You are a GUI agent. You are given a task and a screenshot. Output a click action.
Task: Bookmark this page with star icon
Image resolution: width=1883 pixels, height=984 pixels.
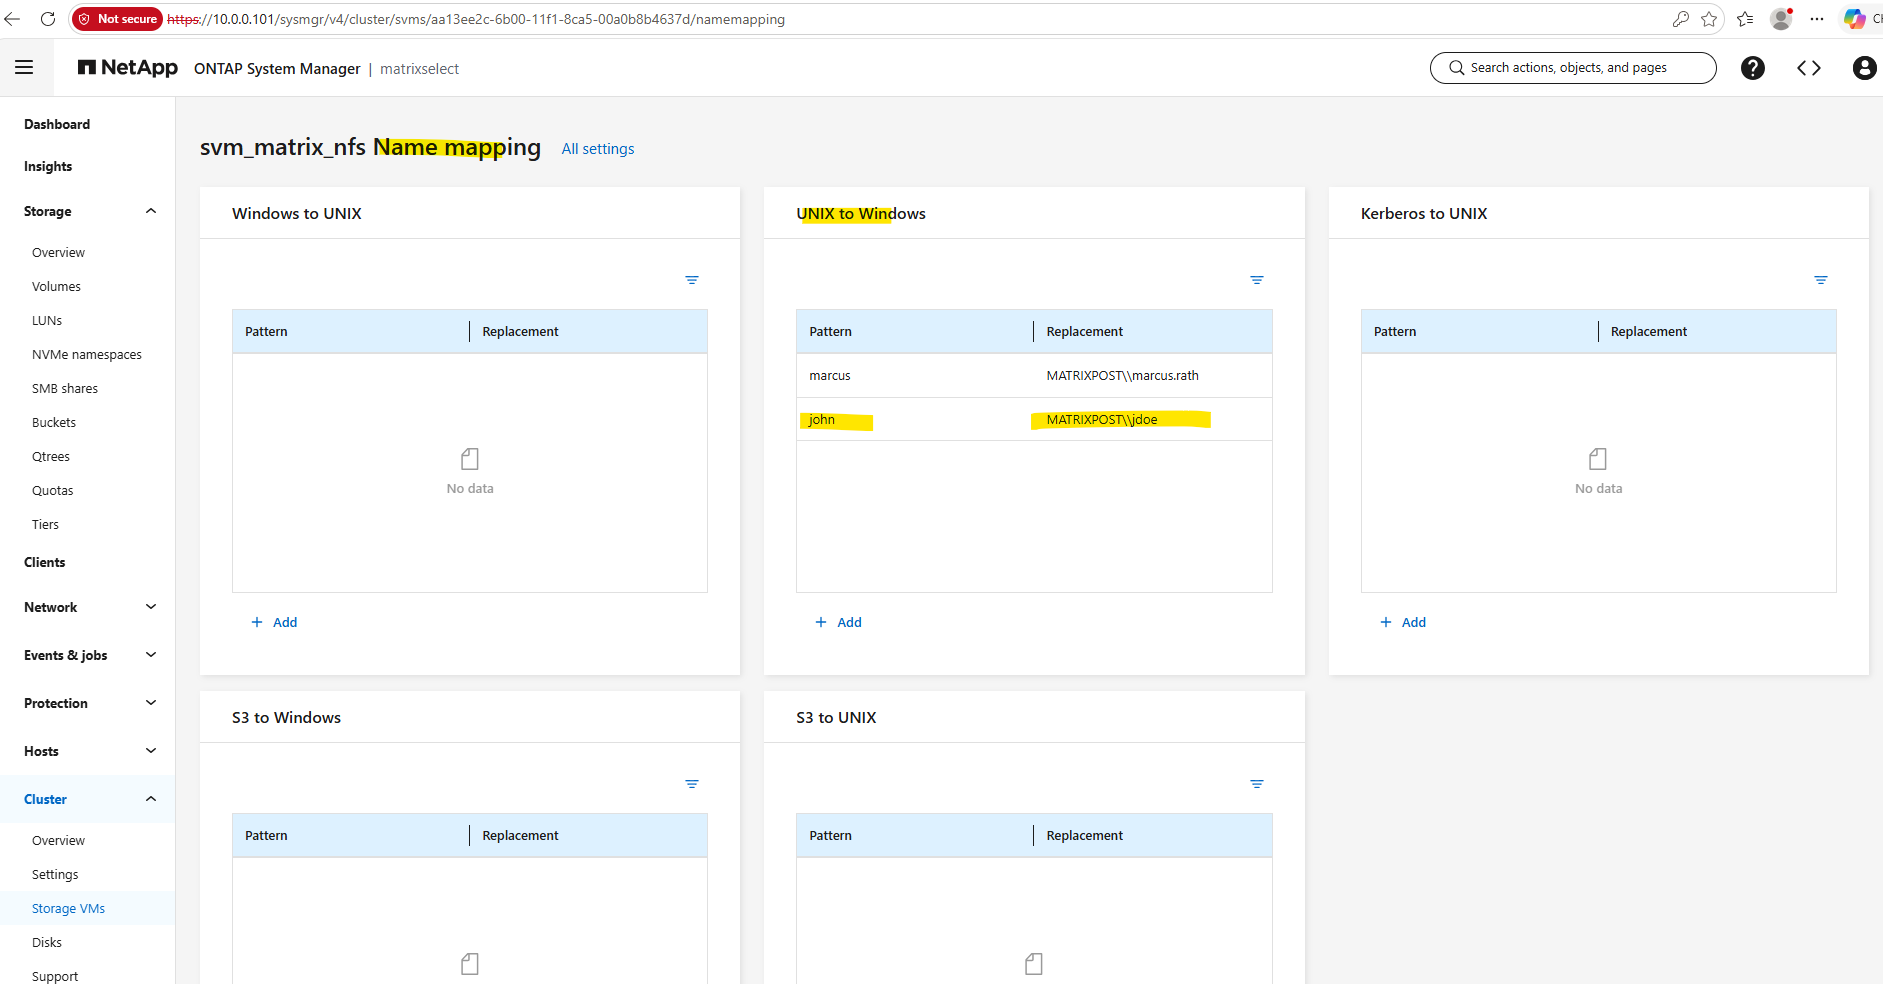[x=1709, y=19]
